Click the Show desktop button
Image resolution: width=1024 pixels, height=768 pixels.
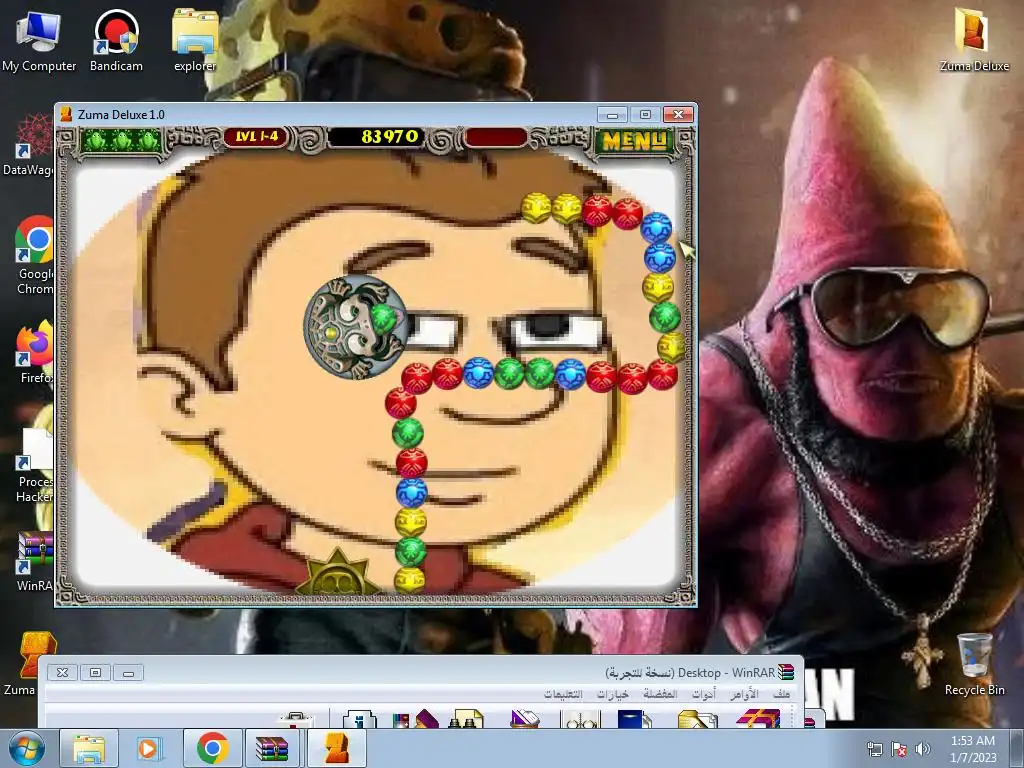pyautogui.click(x=1018, y=748)
